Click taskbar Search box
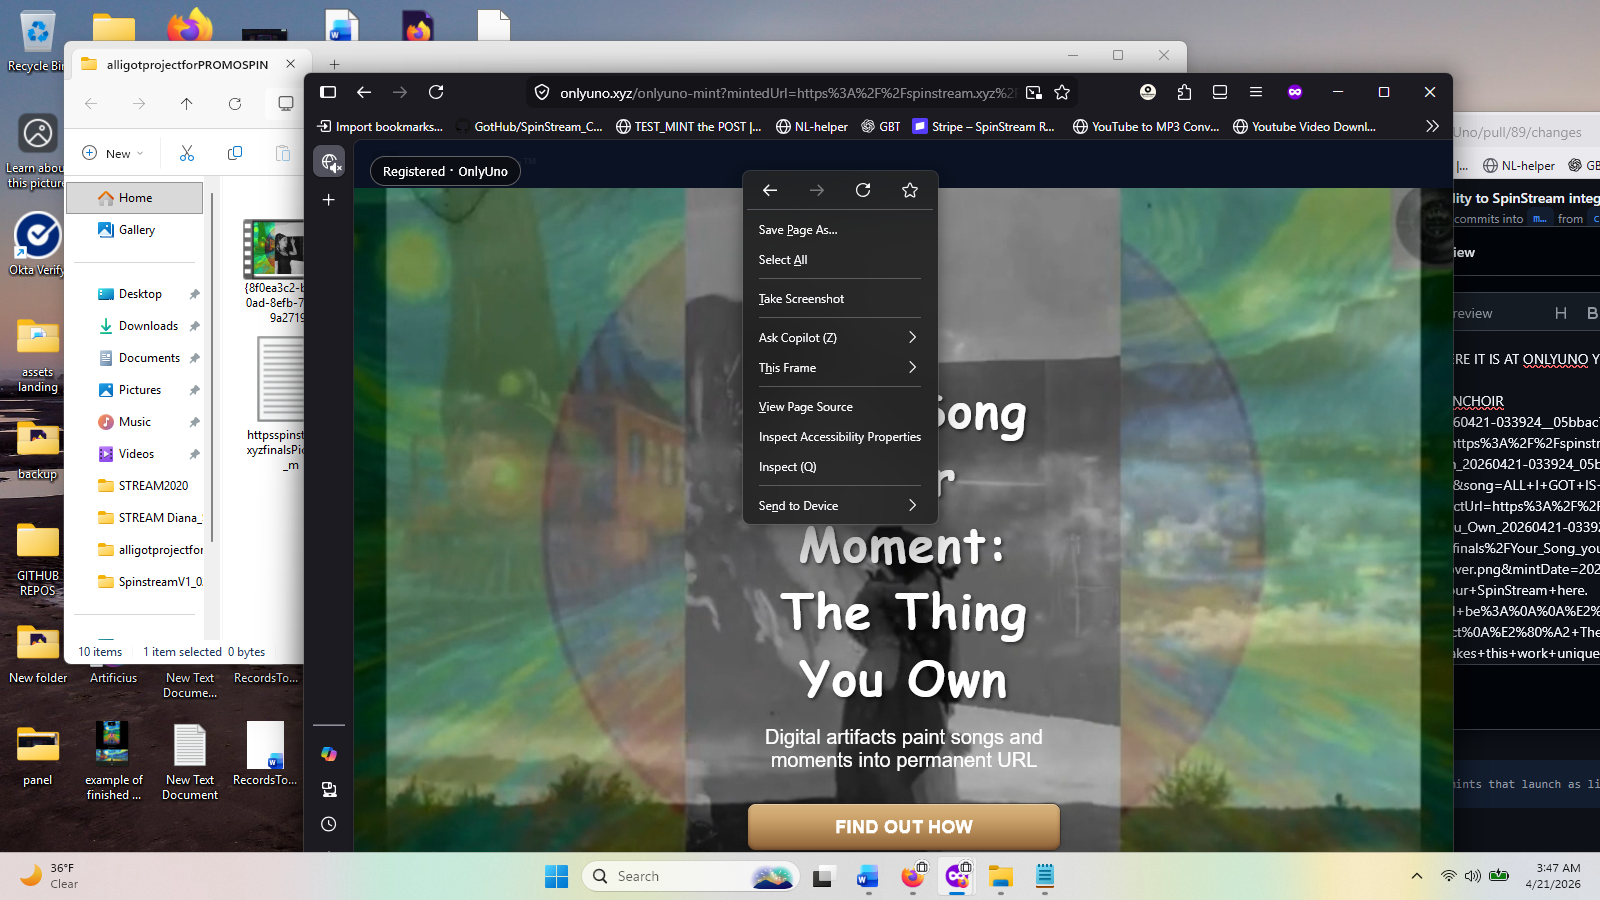Screen dimensions: 1600x900 tap(690, 876)
